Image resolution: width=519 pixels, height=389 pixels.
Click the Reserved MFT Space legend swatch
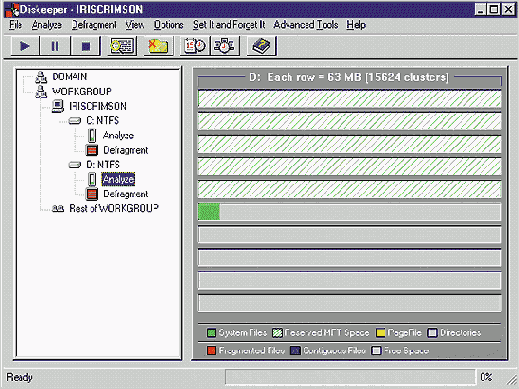277,333
